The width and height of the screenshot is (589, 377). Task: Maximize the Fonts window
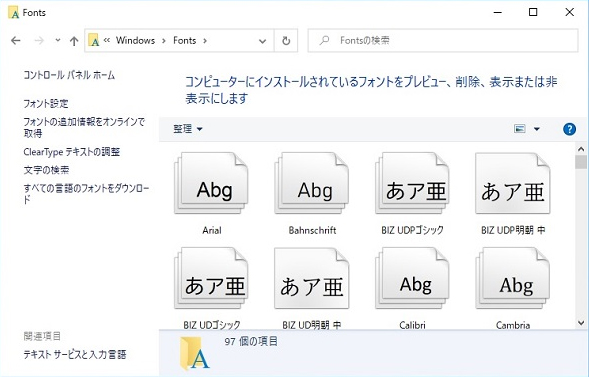click(x=533, y=12)
